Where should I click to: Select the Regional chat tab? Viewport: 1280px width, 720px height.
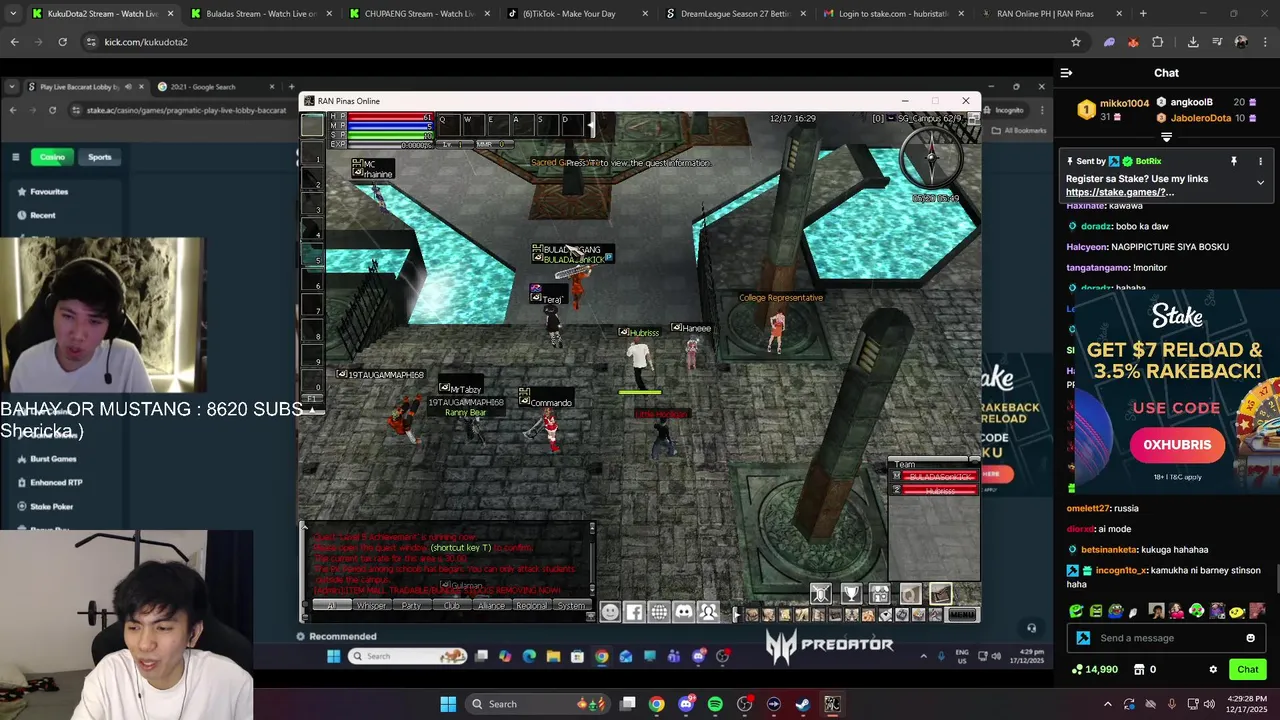click(531, 606)
